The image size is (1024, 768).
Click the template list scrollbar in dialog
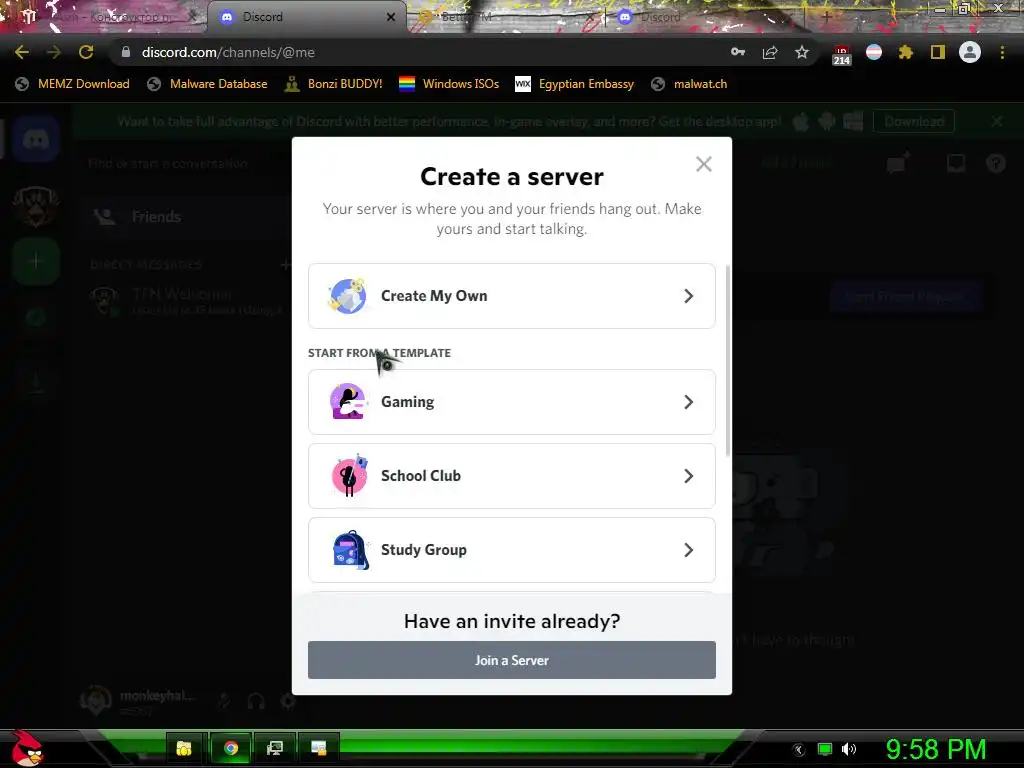[728, 360]
